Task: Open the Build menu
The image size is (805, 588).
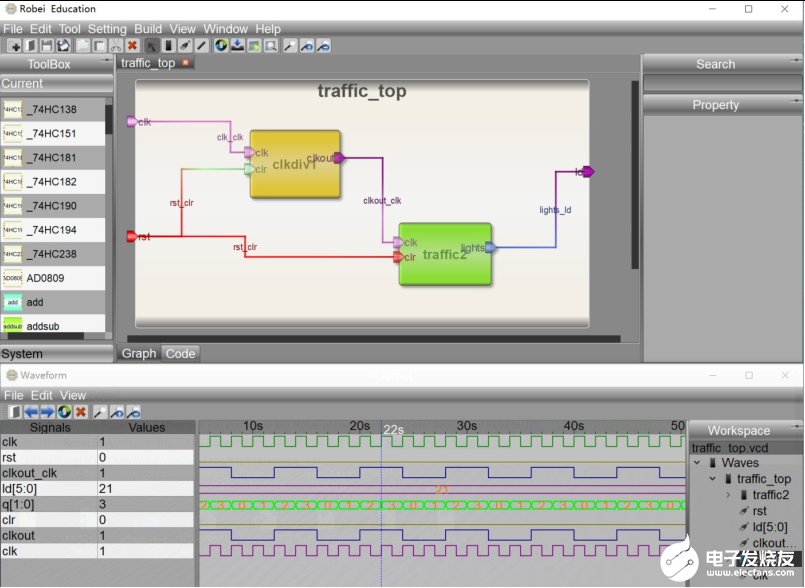Action: [148, 29]
